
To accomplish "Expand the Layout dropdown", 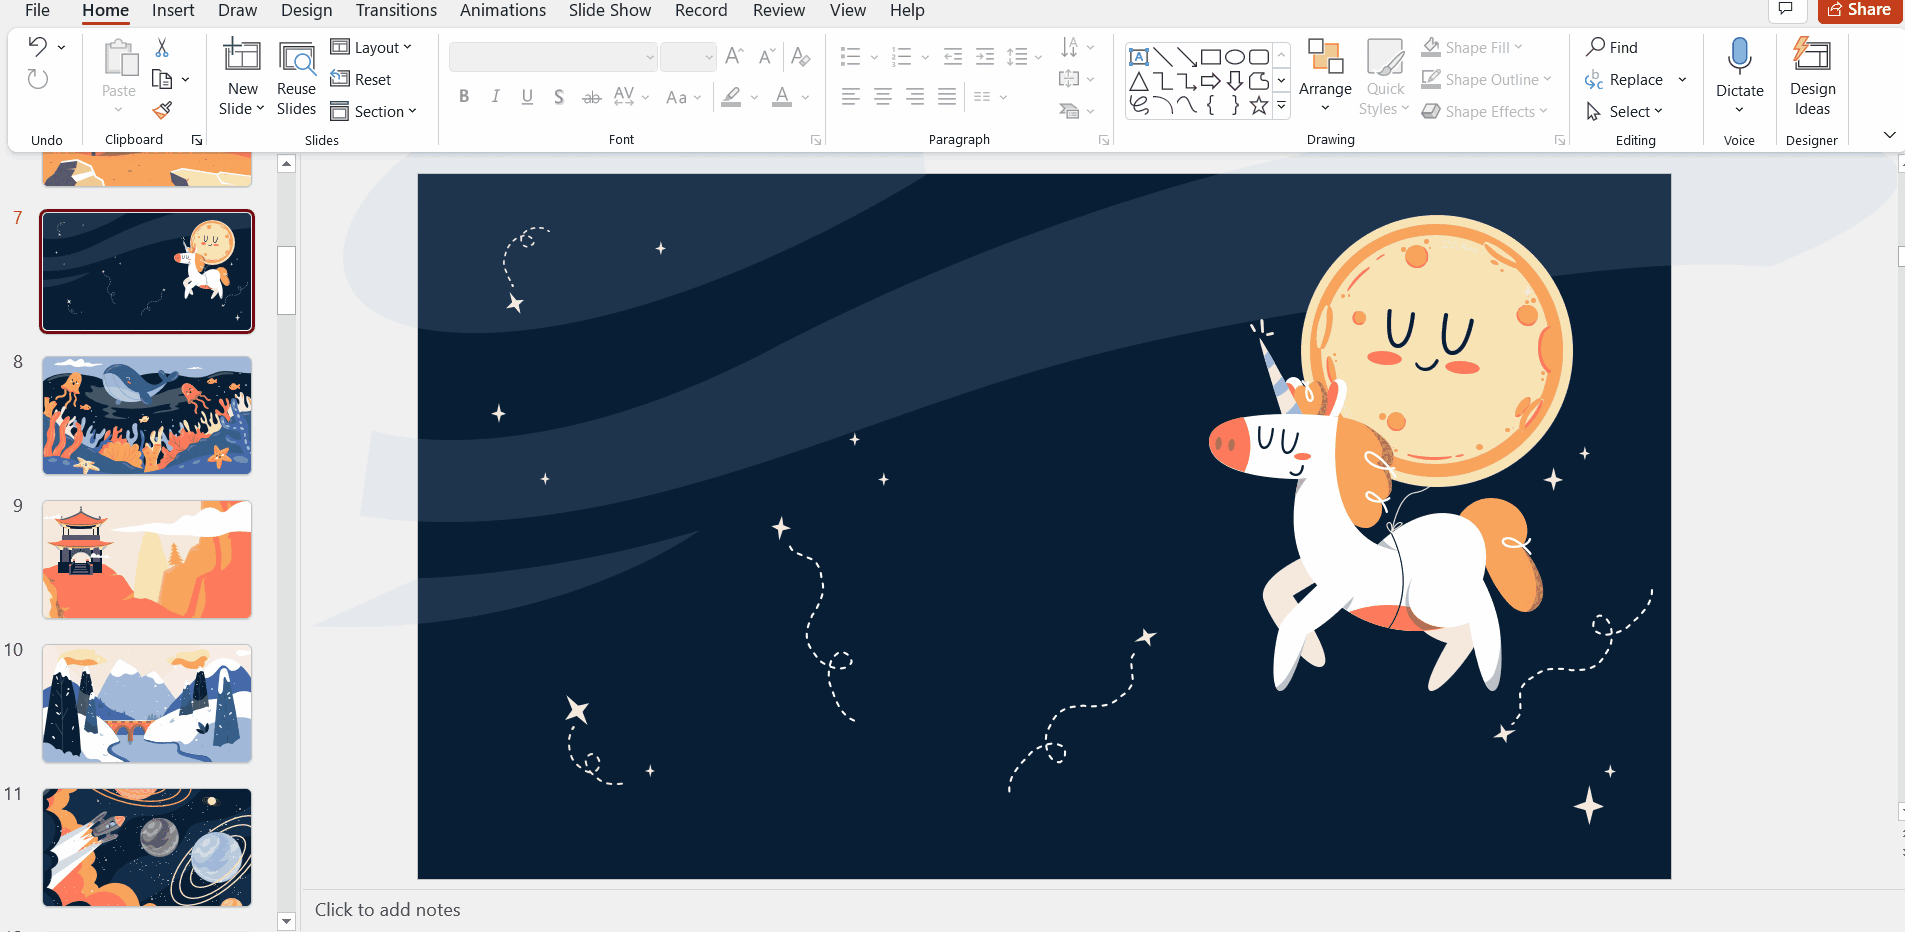I will point(371,48).
